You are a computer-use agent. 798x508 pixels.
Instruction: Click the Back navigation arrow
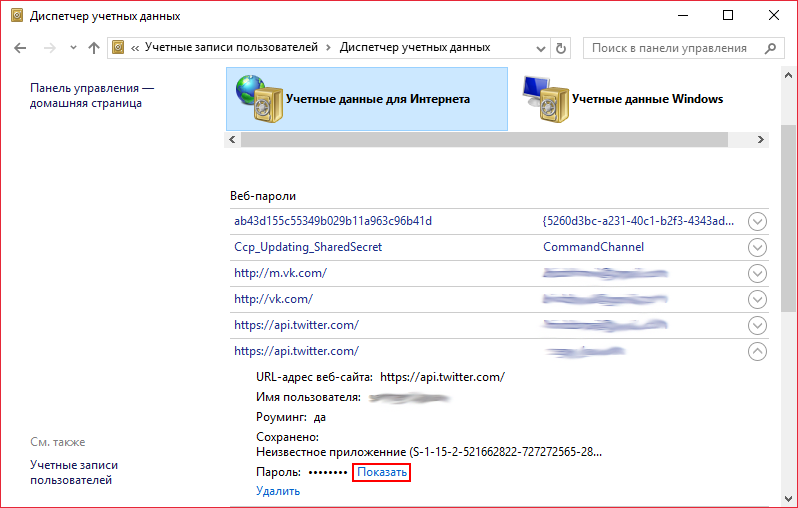[20, 48]
